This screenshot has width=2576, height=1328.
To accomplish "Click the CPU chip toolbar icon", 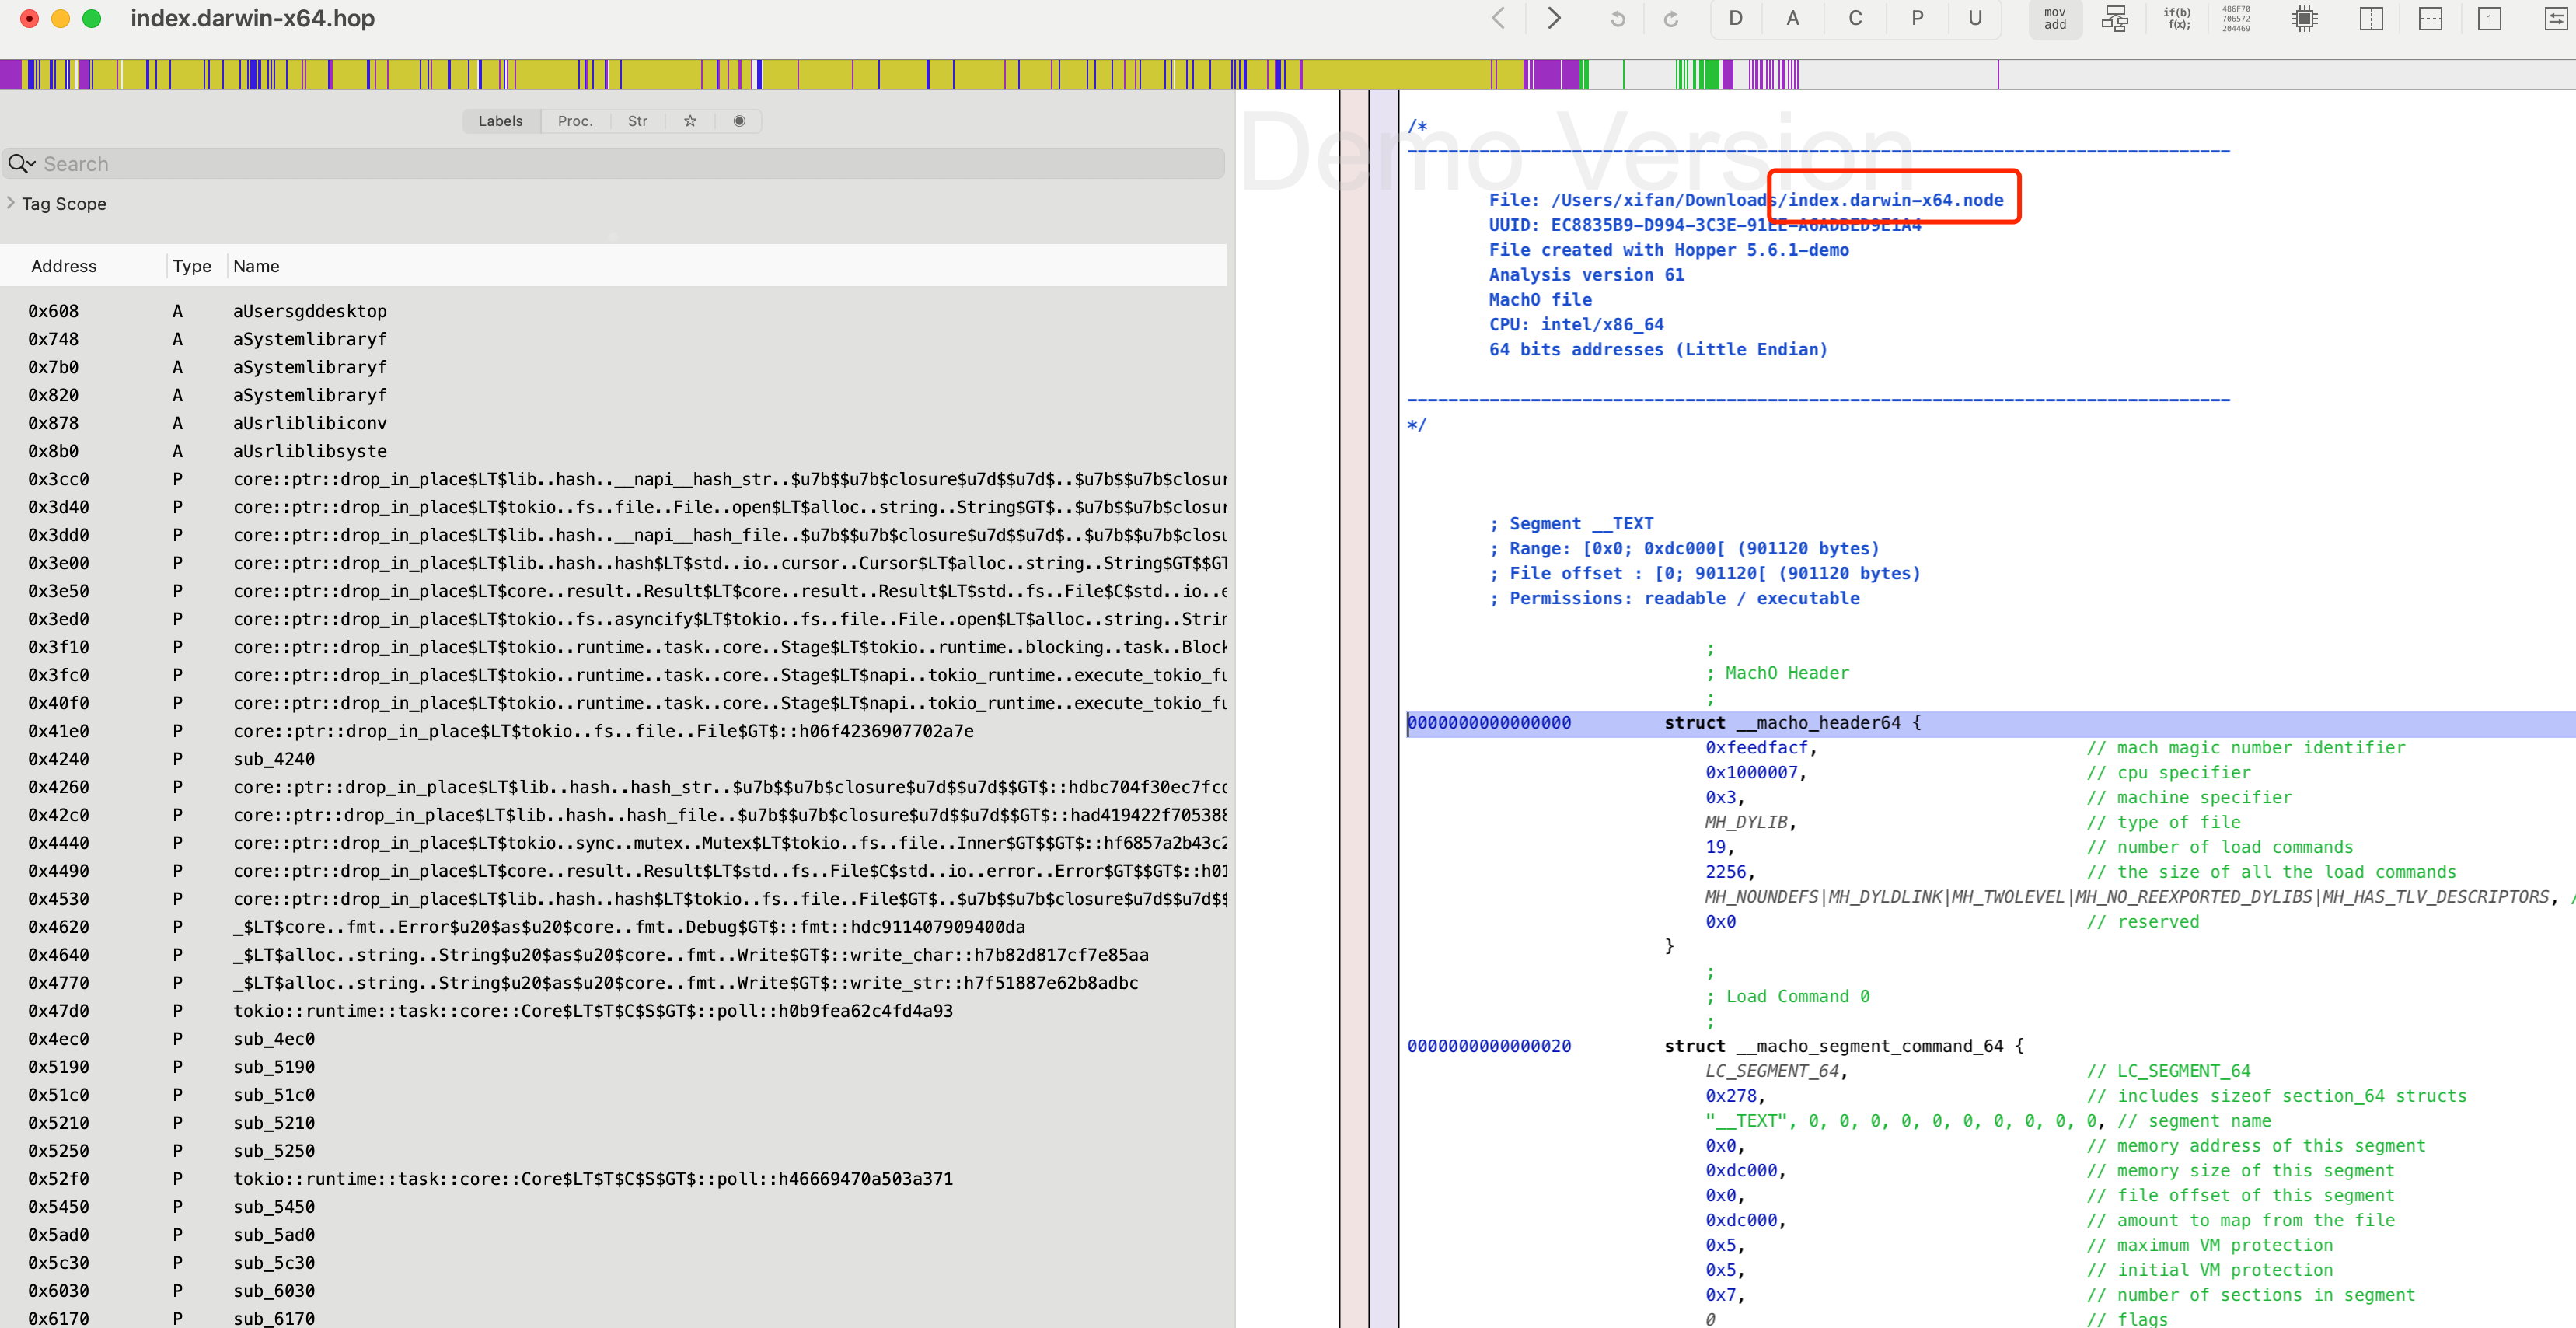I will 2304,19.
